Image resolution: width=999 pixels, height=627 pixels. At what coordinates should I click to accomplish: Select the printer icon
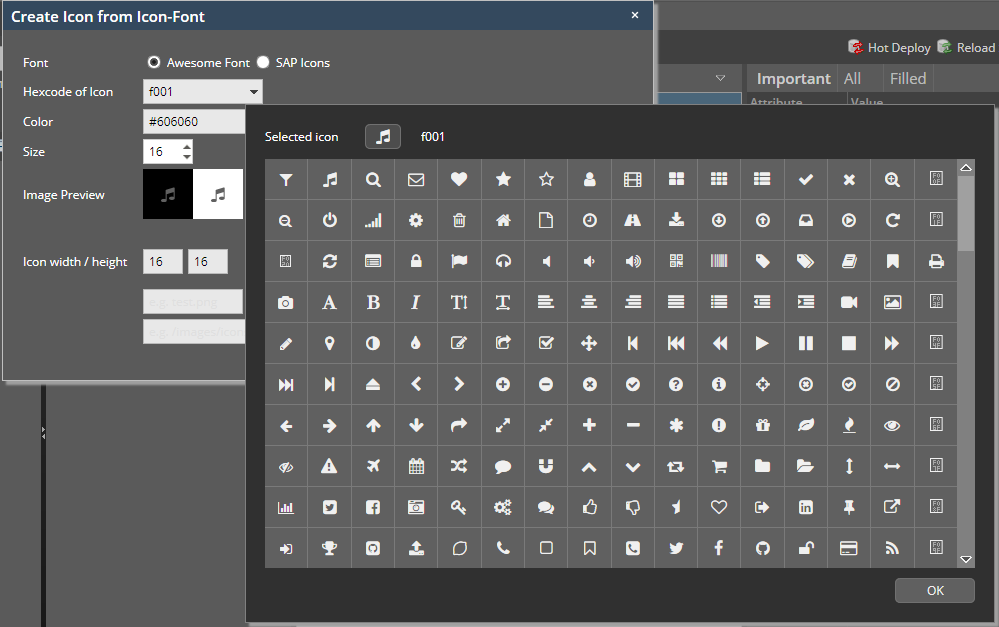[935, 261]
